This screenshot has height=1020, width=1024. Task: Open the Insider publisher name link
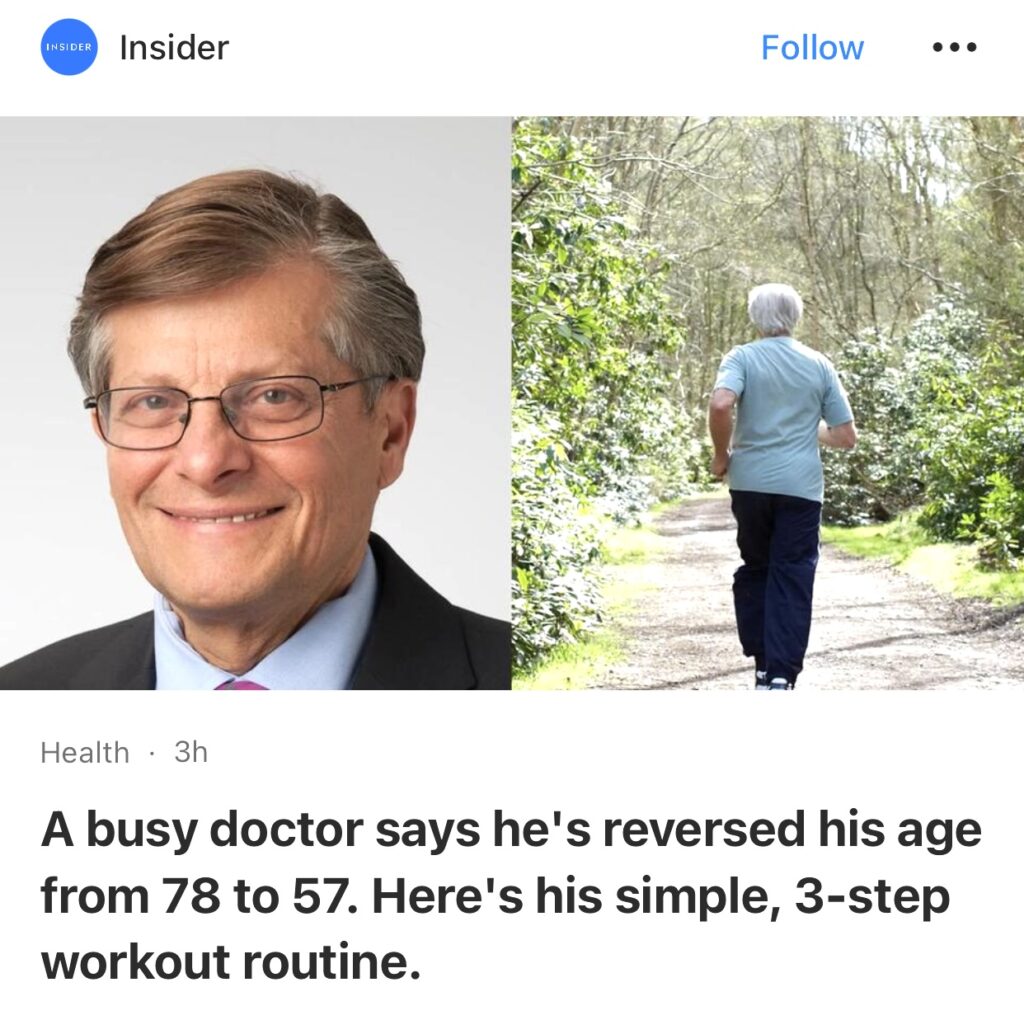pyautogui.click(x=174, y=47)
